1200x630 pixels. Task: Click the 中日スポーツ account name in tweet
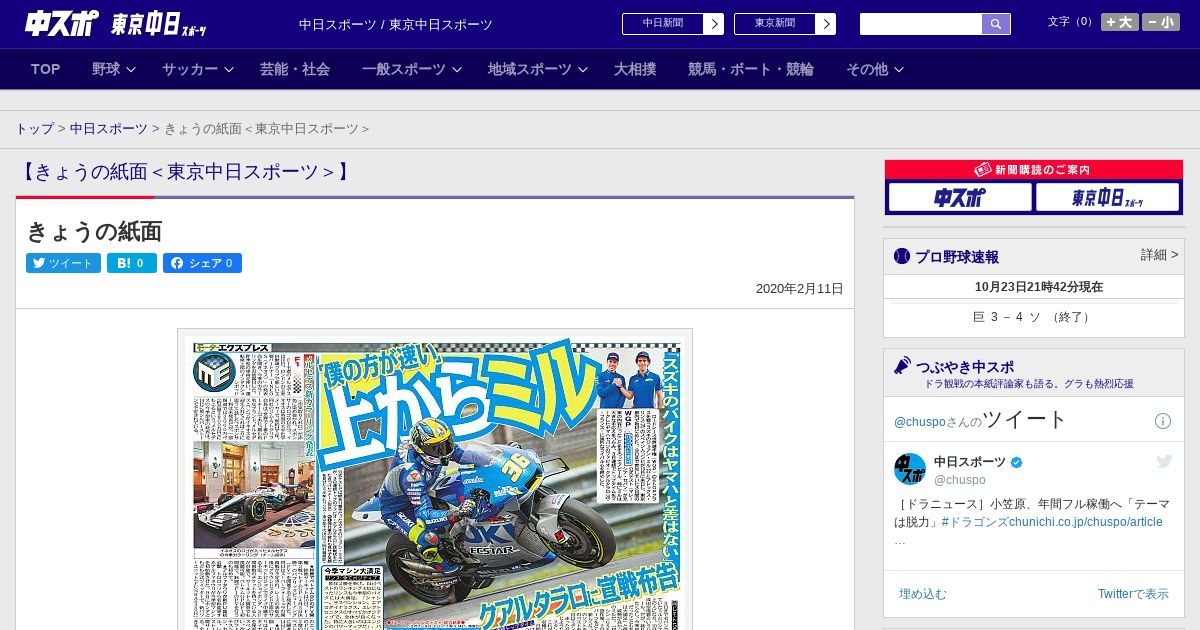[970, 462]
